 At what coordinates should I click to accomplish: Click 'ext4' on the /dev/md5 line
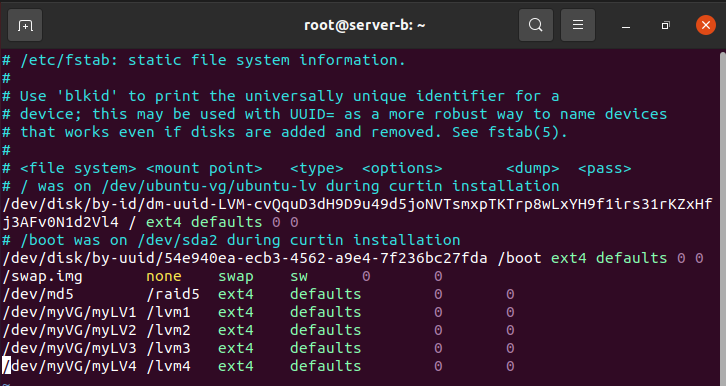click(236, 294)
